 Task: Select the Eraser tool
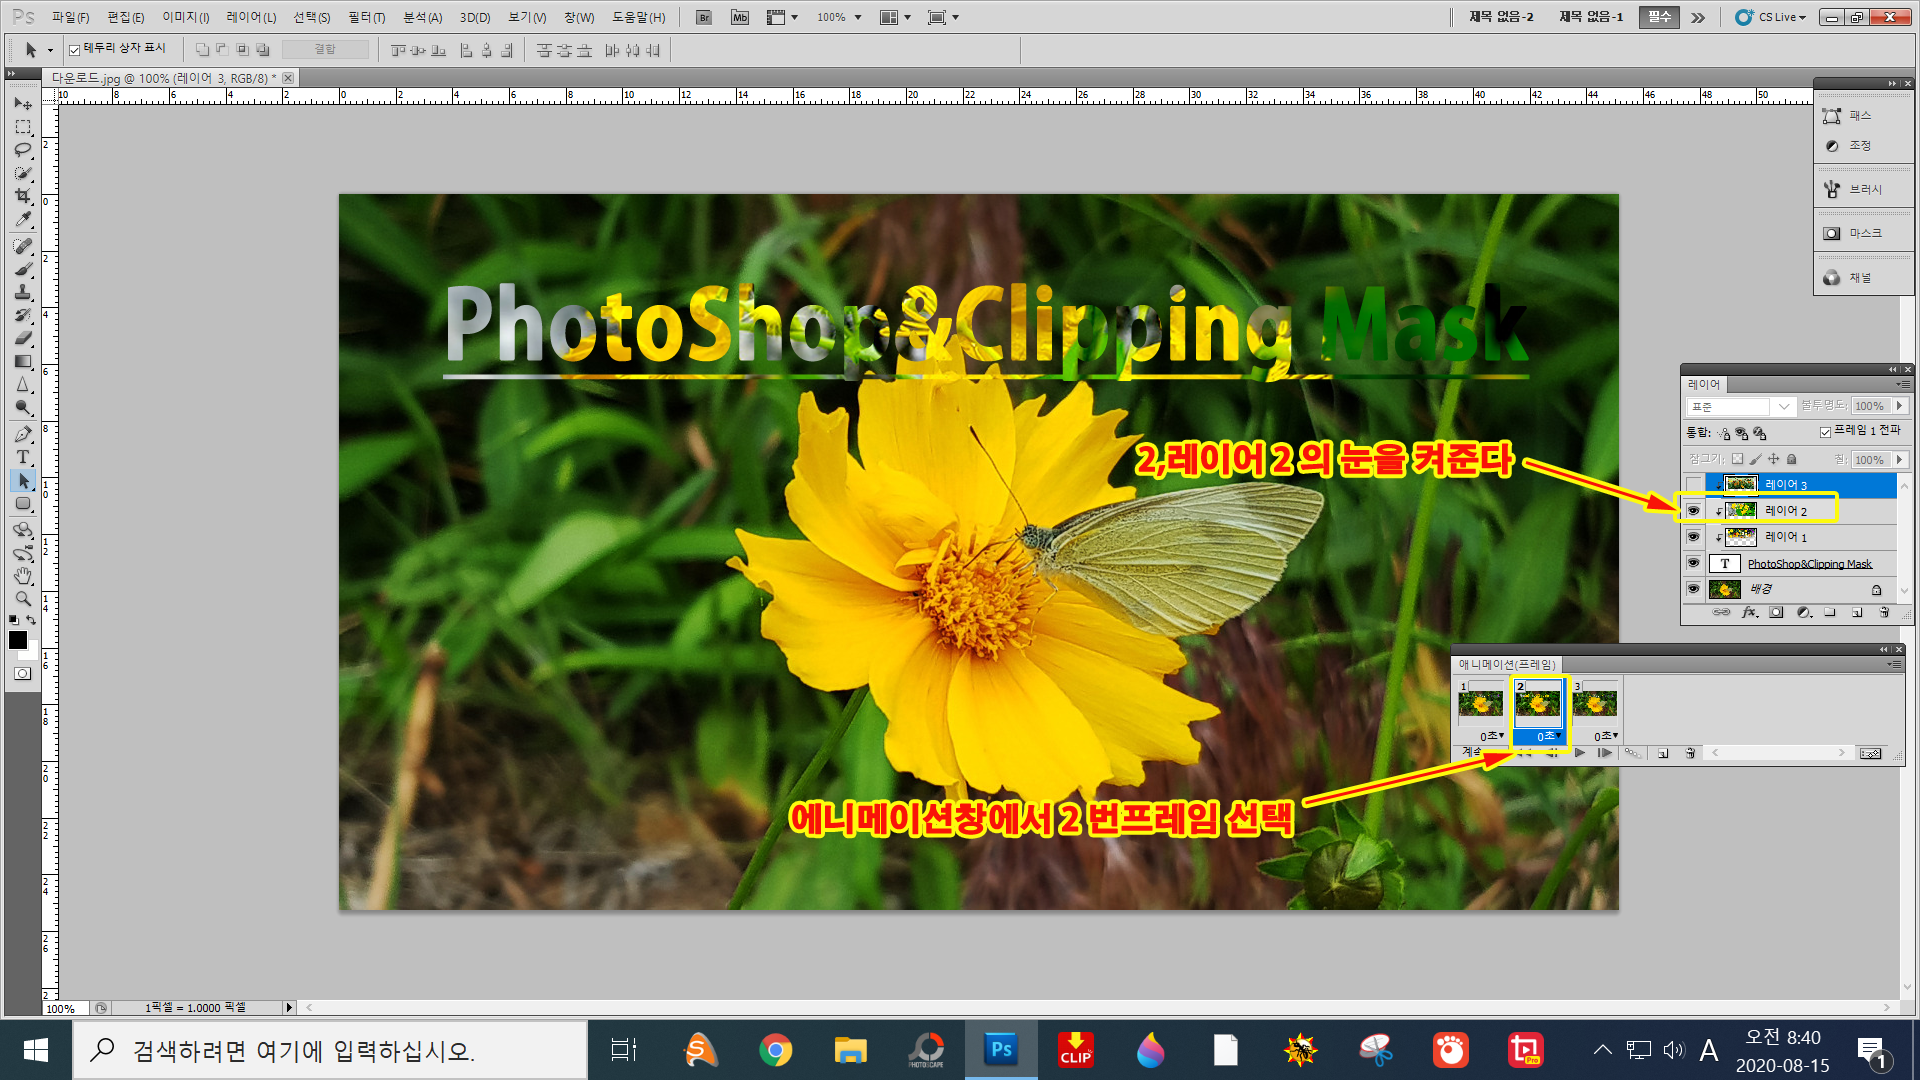point(23,338)
